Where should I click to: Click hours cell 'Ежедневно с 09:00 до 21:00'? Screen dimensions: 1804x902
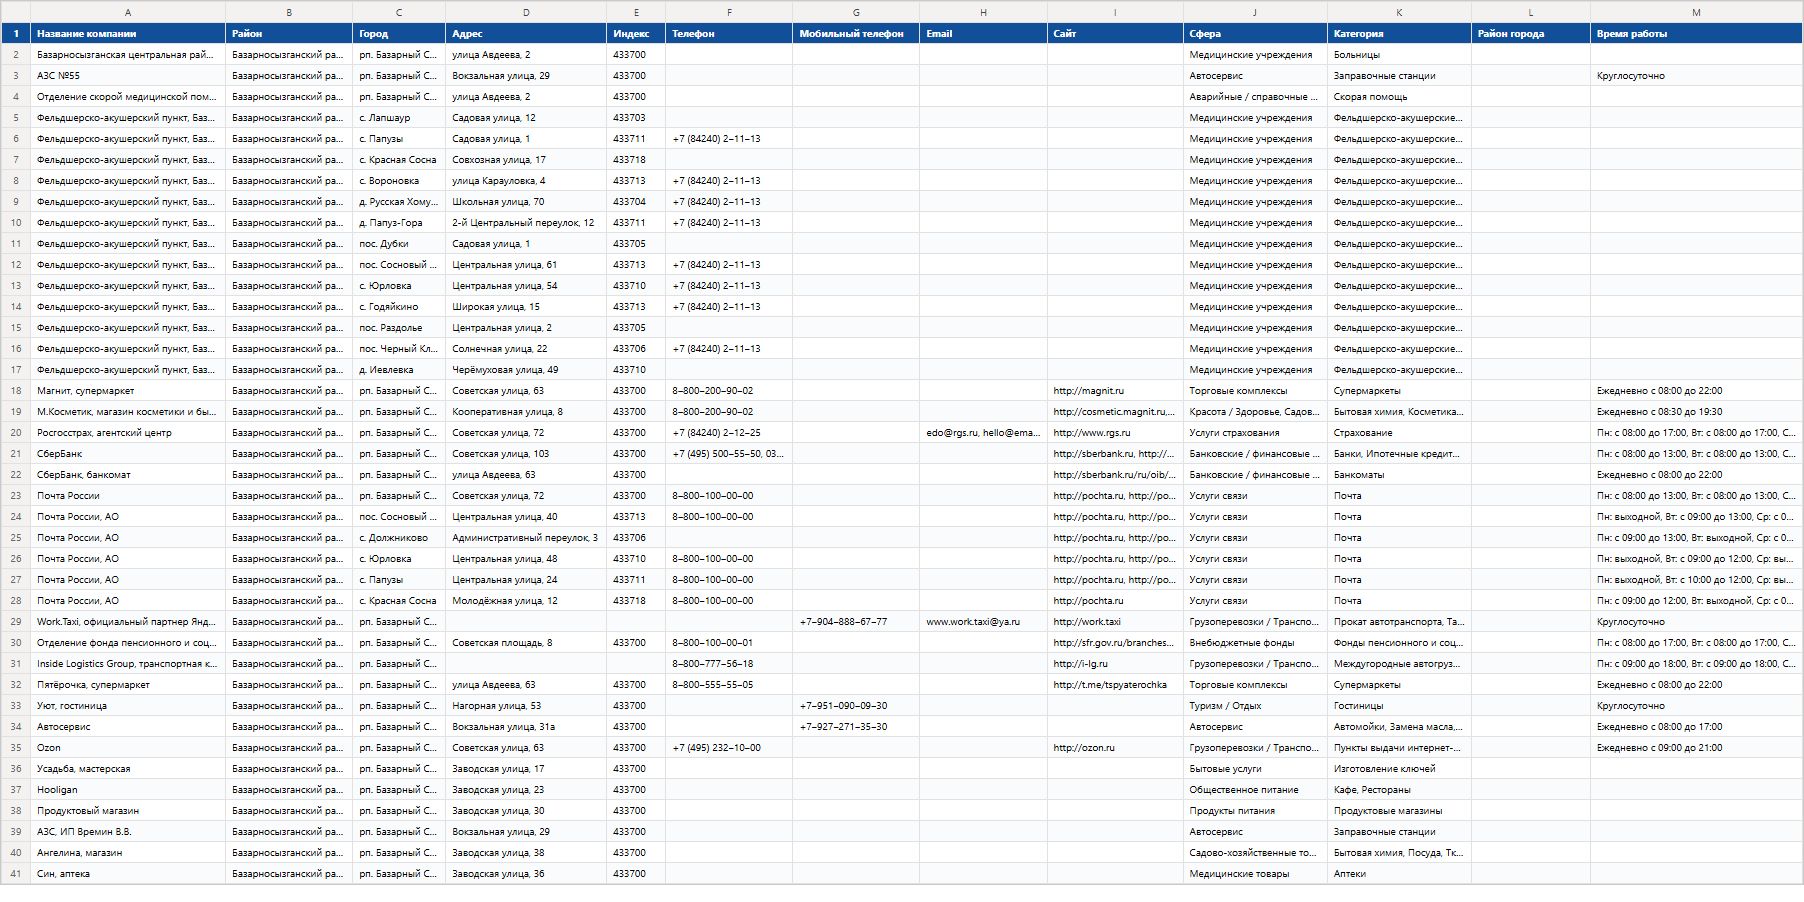(1696, 748)
